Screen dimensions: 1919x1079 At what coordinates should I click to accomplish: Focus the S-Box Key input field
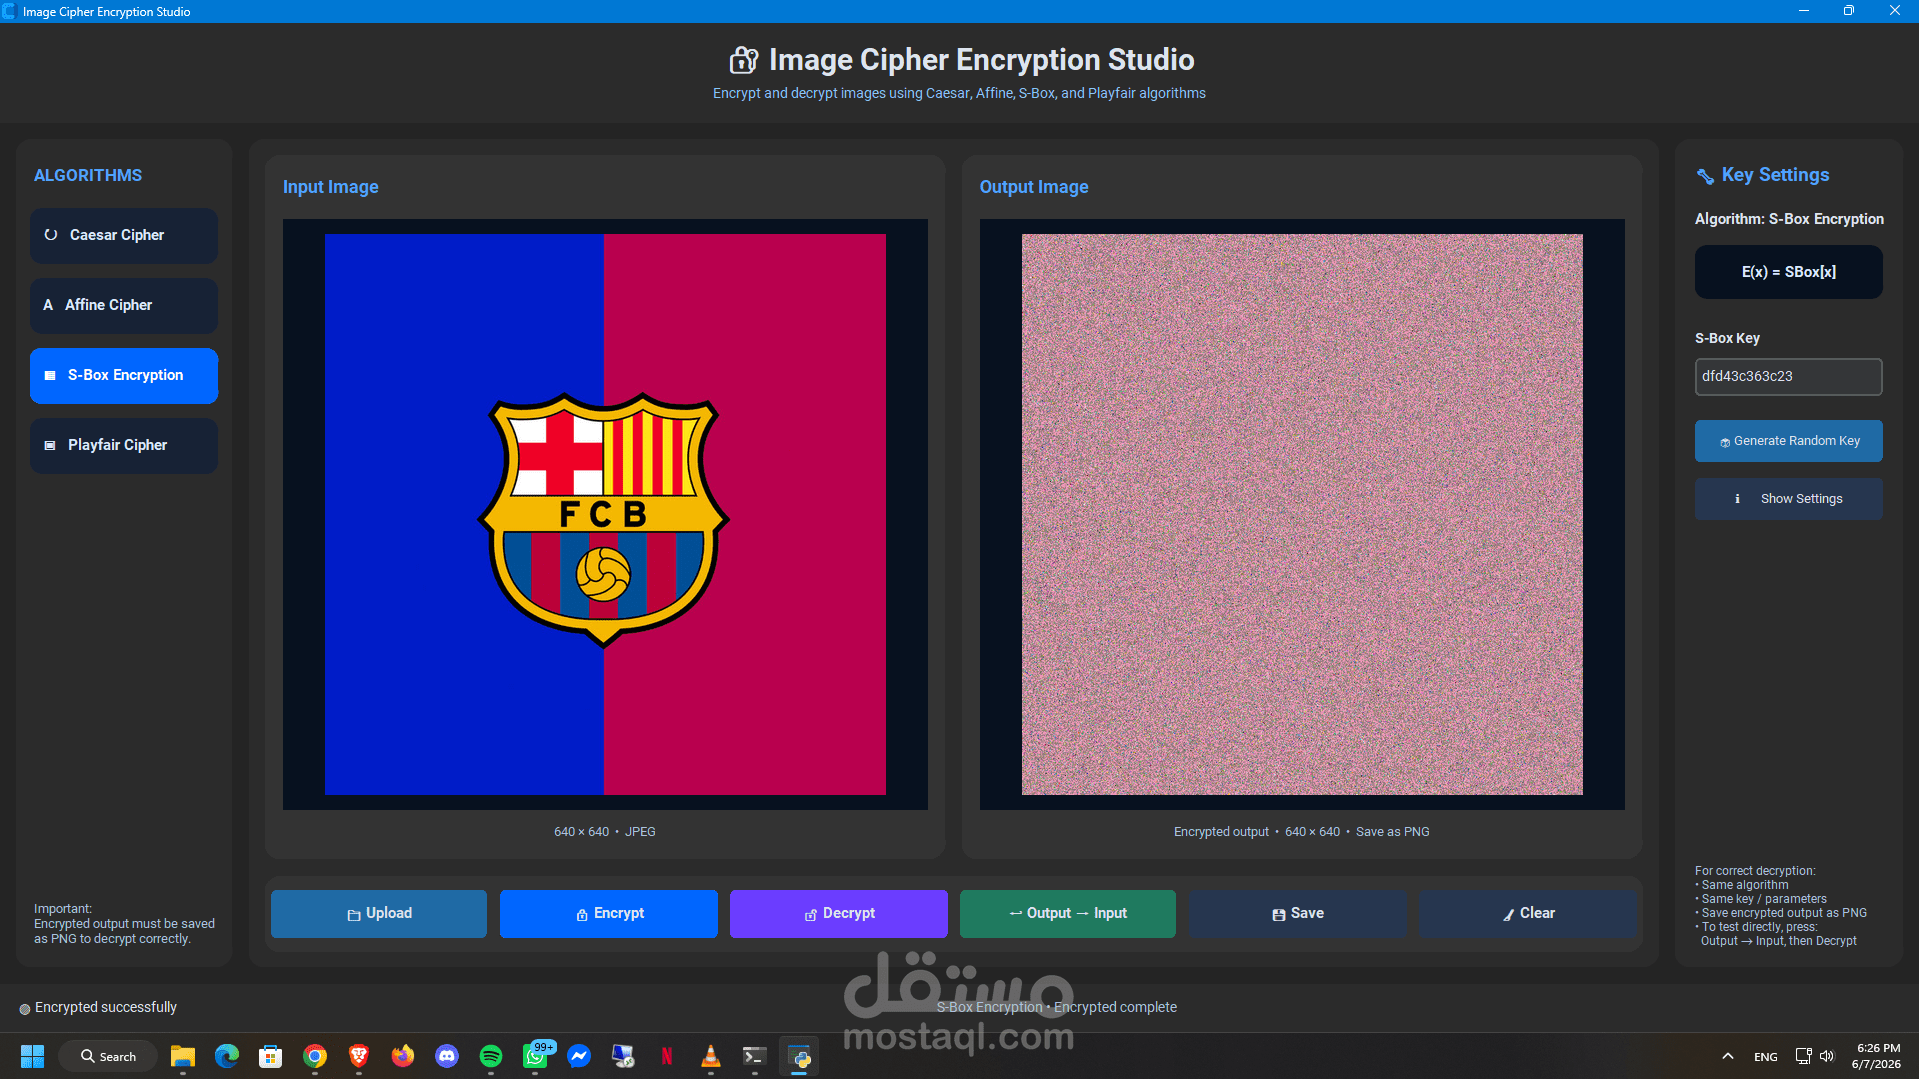(x=1788, y=377)
